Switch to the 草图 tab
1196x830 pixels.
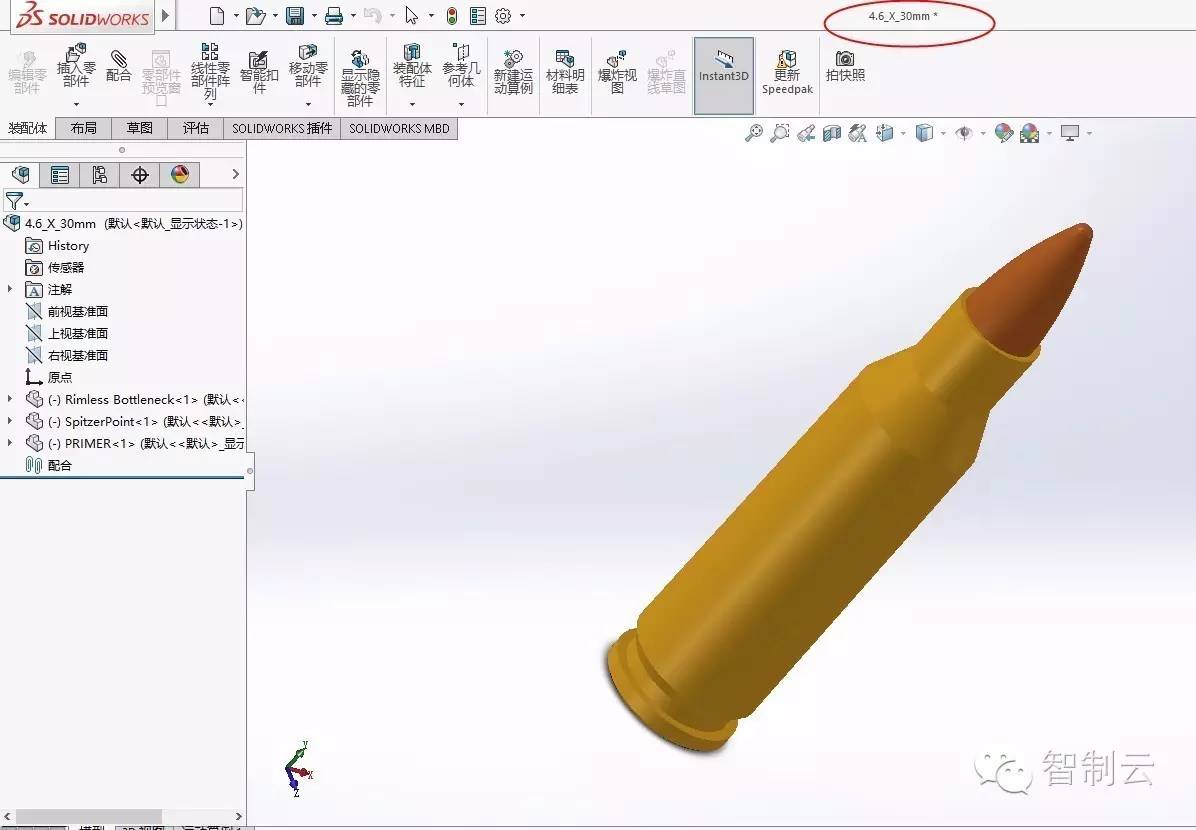coord(140,128)
